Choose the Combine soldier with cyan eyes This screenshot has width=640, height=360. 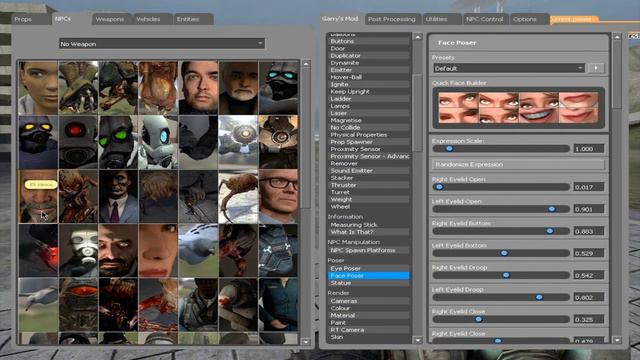278,88
